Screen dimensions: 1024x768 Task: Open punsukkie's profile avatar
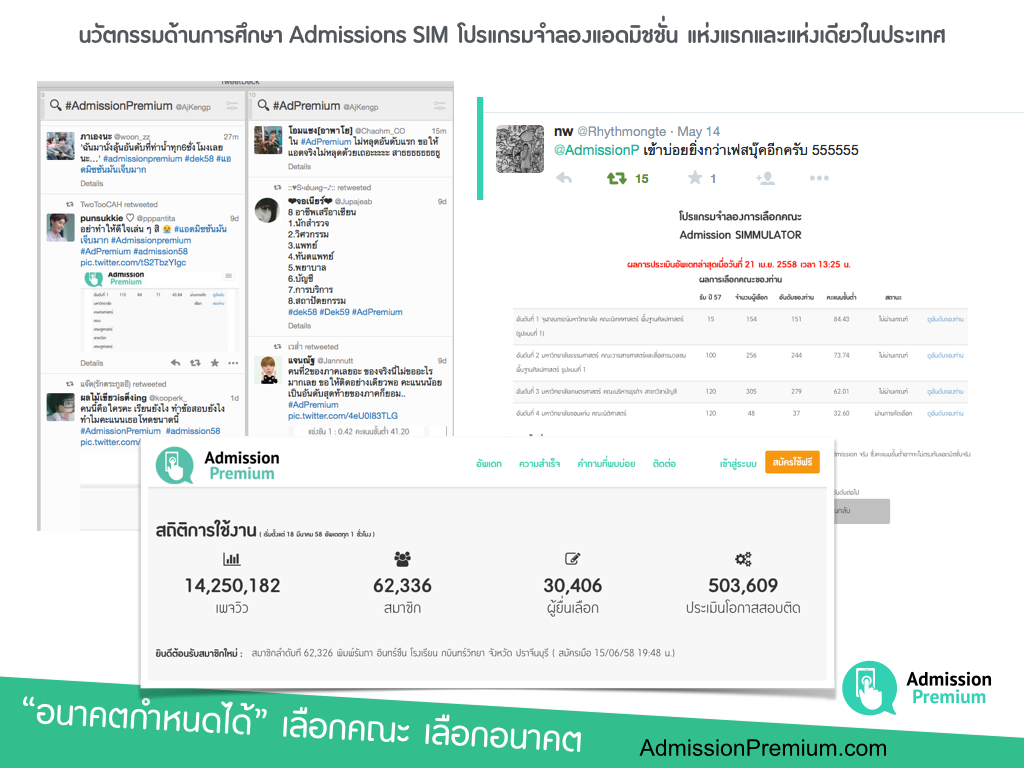(x=60, y=227)
